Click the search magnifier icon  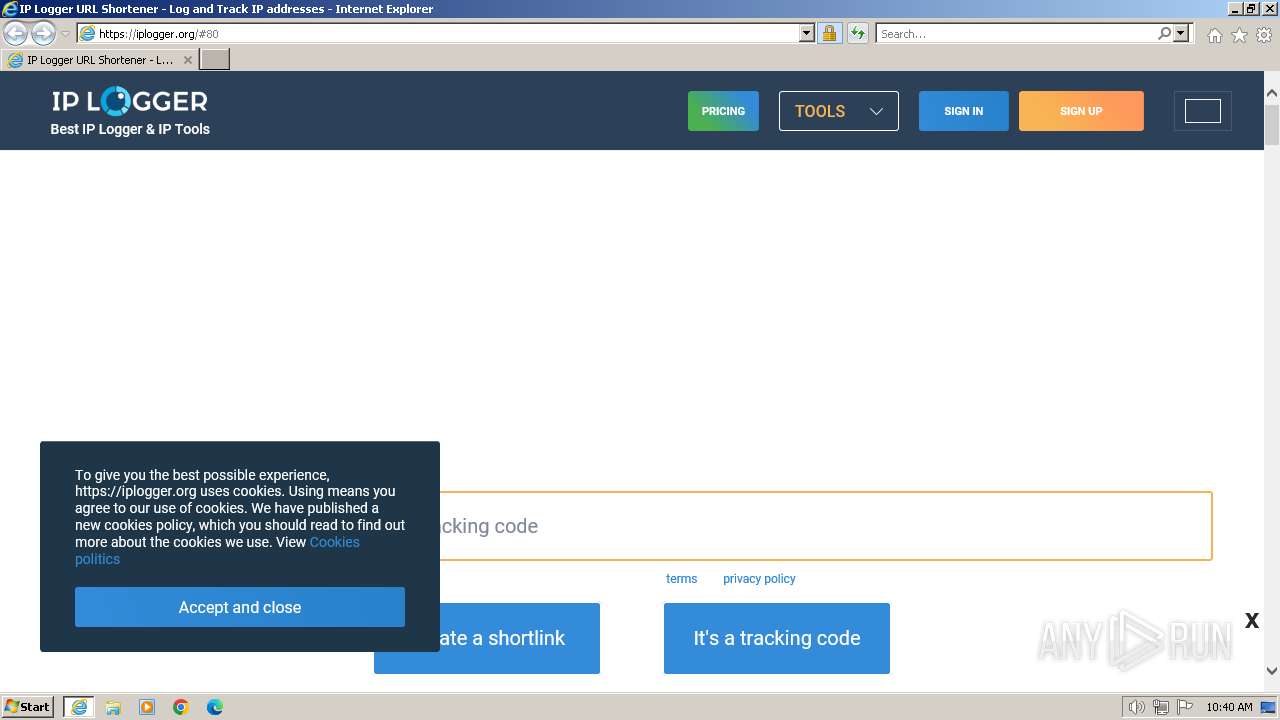click(x=1164, y=33)
